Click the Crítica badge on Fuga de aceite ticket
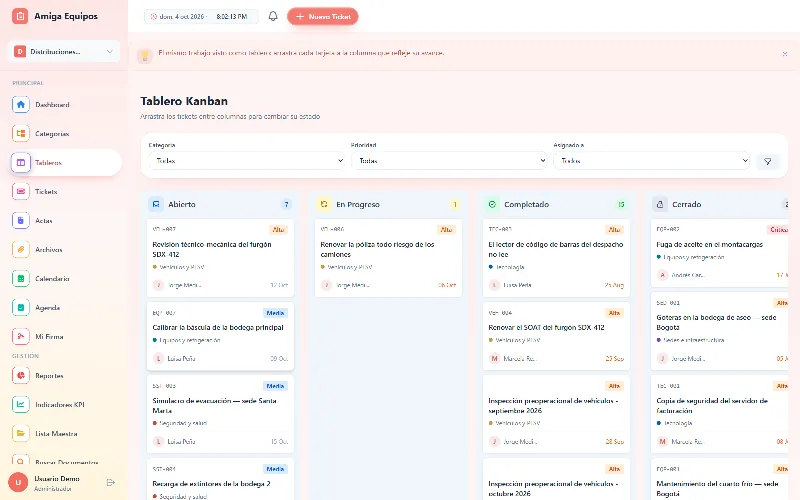 pos(778,230)
